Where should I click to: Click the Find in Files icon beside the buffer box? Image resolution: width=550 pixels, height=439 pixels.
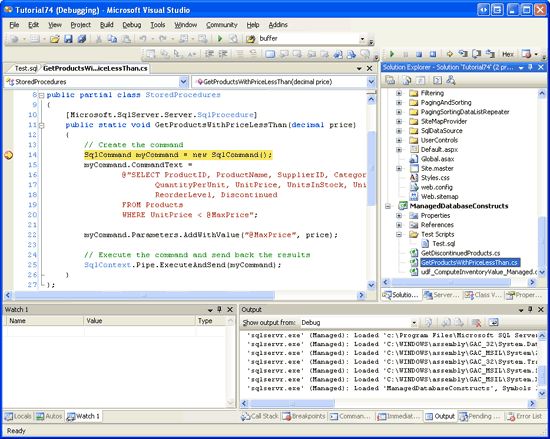tap(250, 39)
